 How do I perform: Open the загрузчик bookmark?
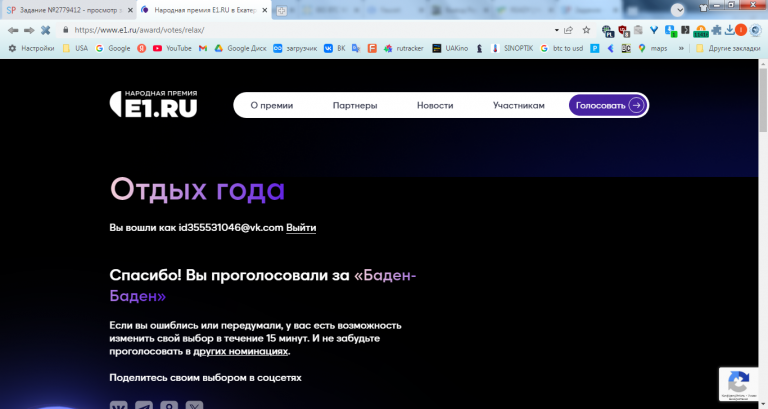tap(295, 48)
